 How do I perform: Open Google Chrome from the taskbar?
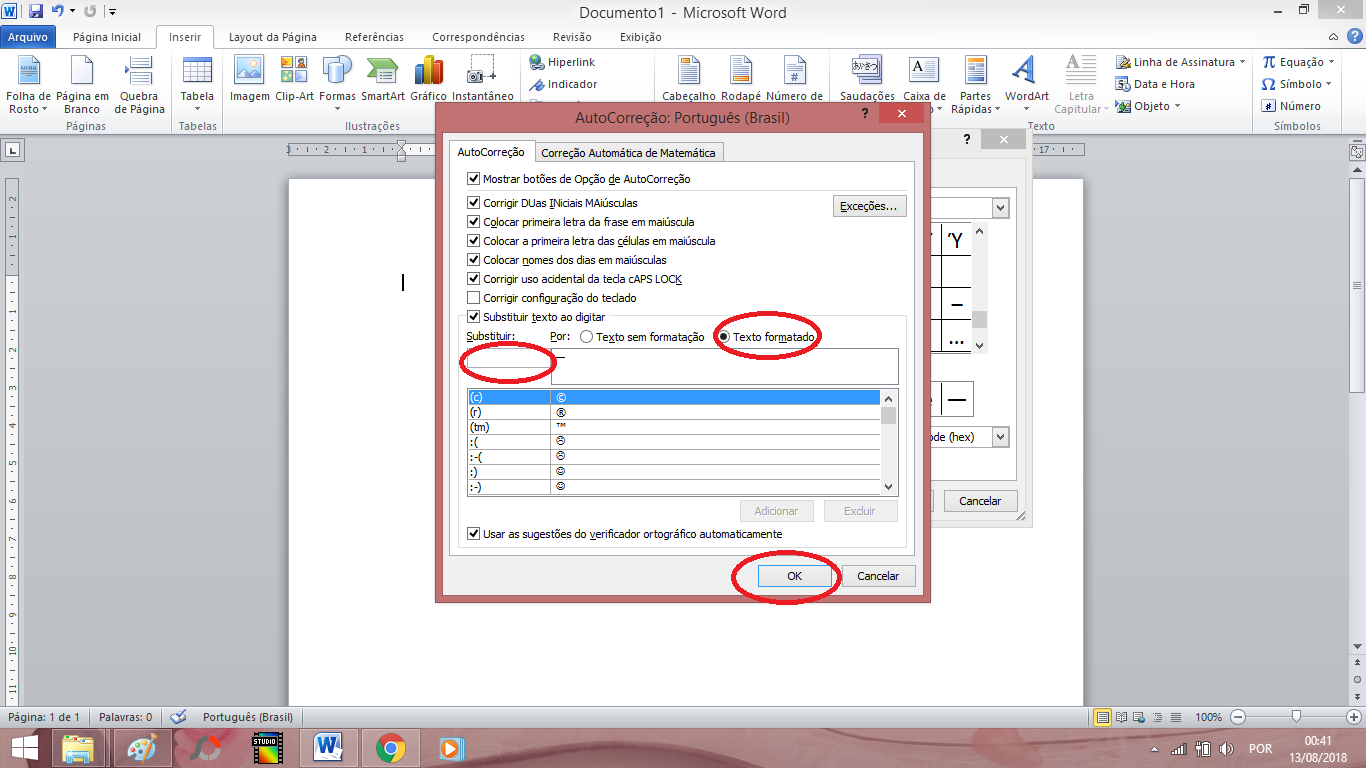[390, 747]
